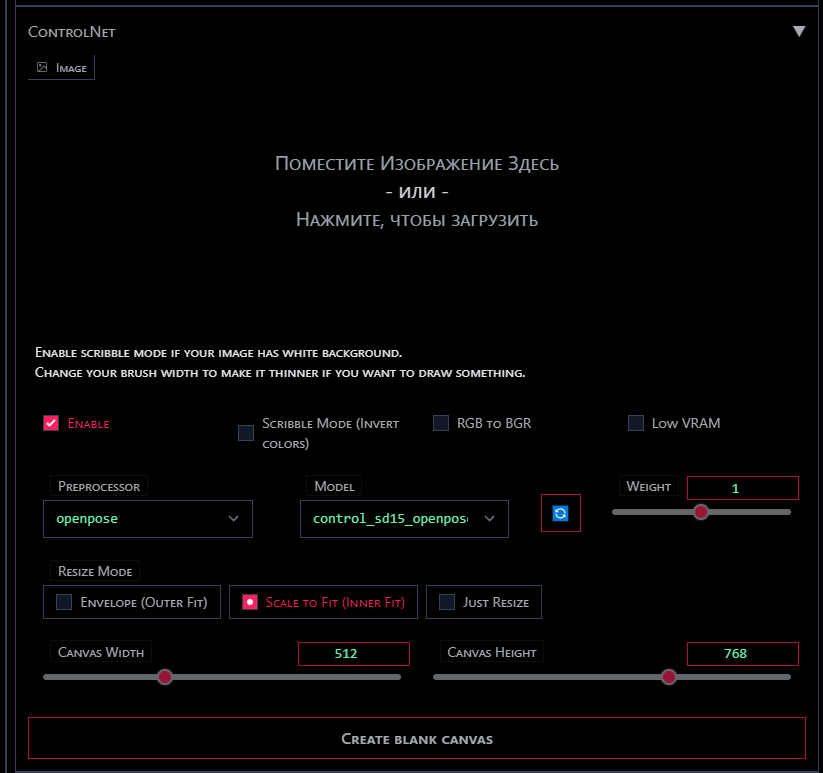
Task: Collapse the ControlNet panel triangle
Action: tap(799, 31)
